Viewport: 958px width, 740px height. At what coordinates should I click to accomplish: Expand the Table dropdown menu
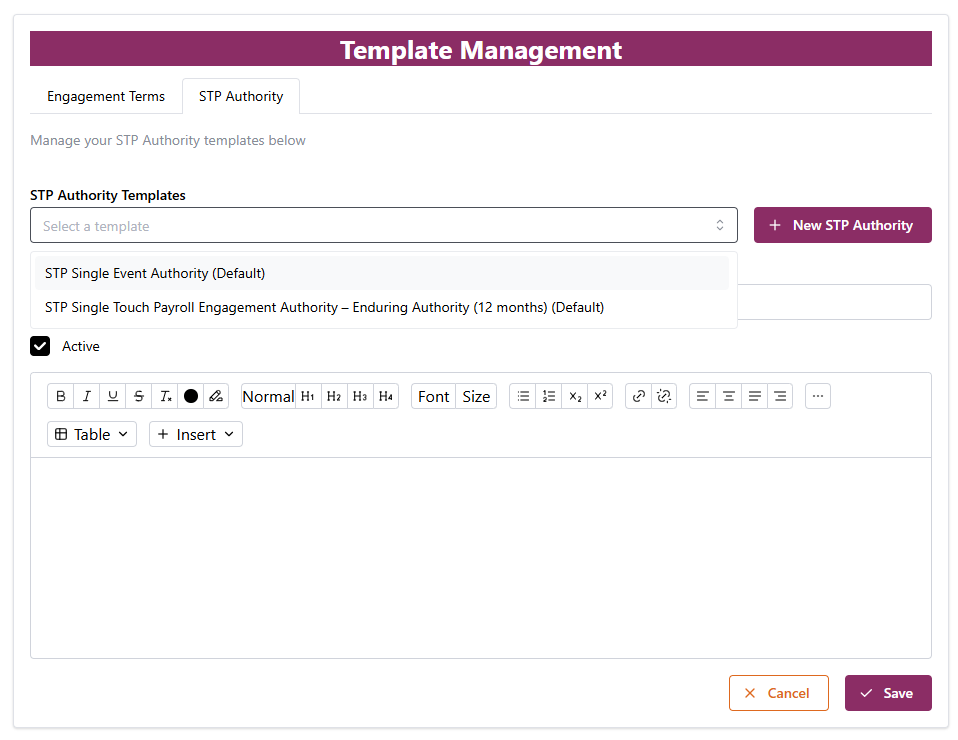92,434
